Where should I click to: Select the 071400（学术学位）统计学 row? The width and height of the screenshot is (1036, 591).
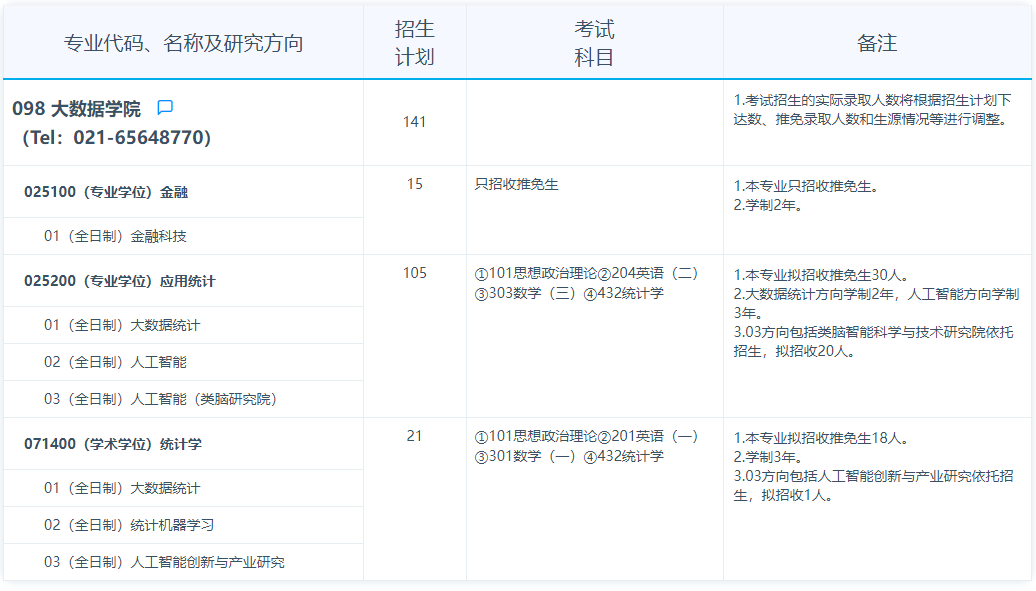(113, 444)
